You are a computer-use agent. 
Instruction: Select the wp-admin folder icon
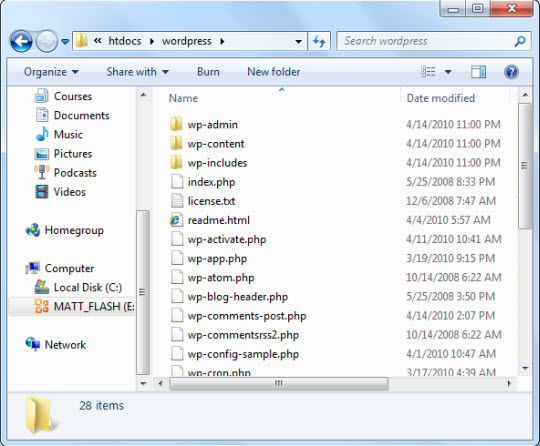click(x=176, y=124)
